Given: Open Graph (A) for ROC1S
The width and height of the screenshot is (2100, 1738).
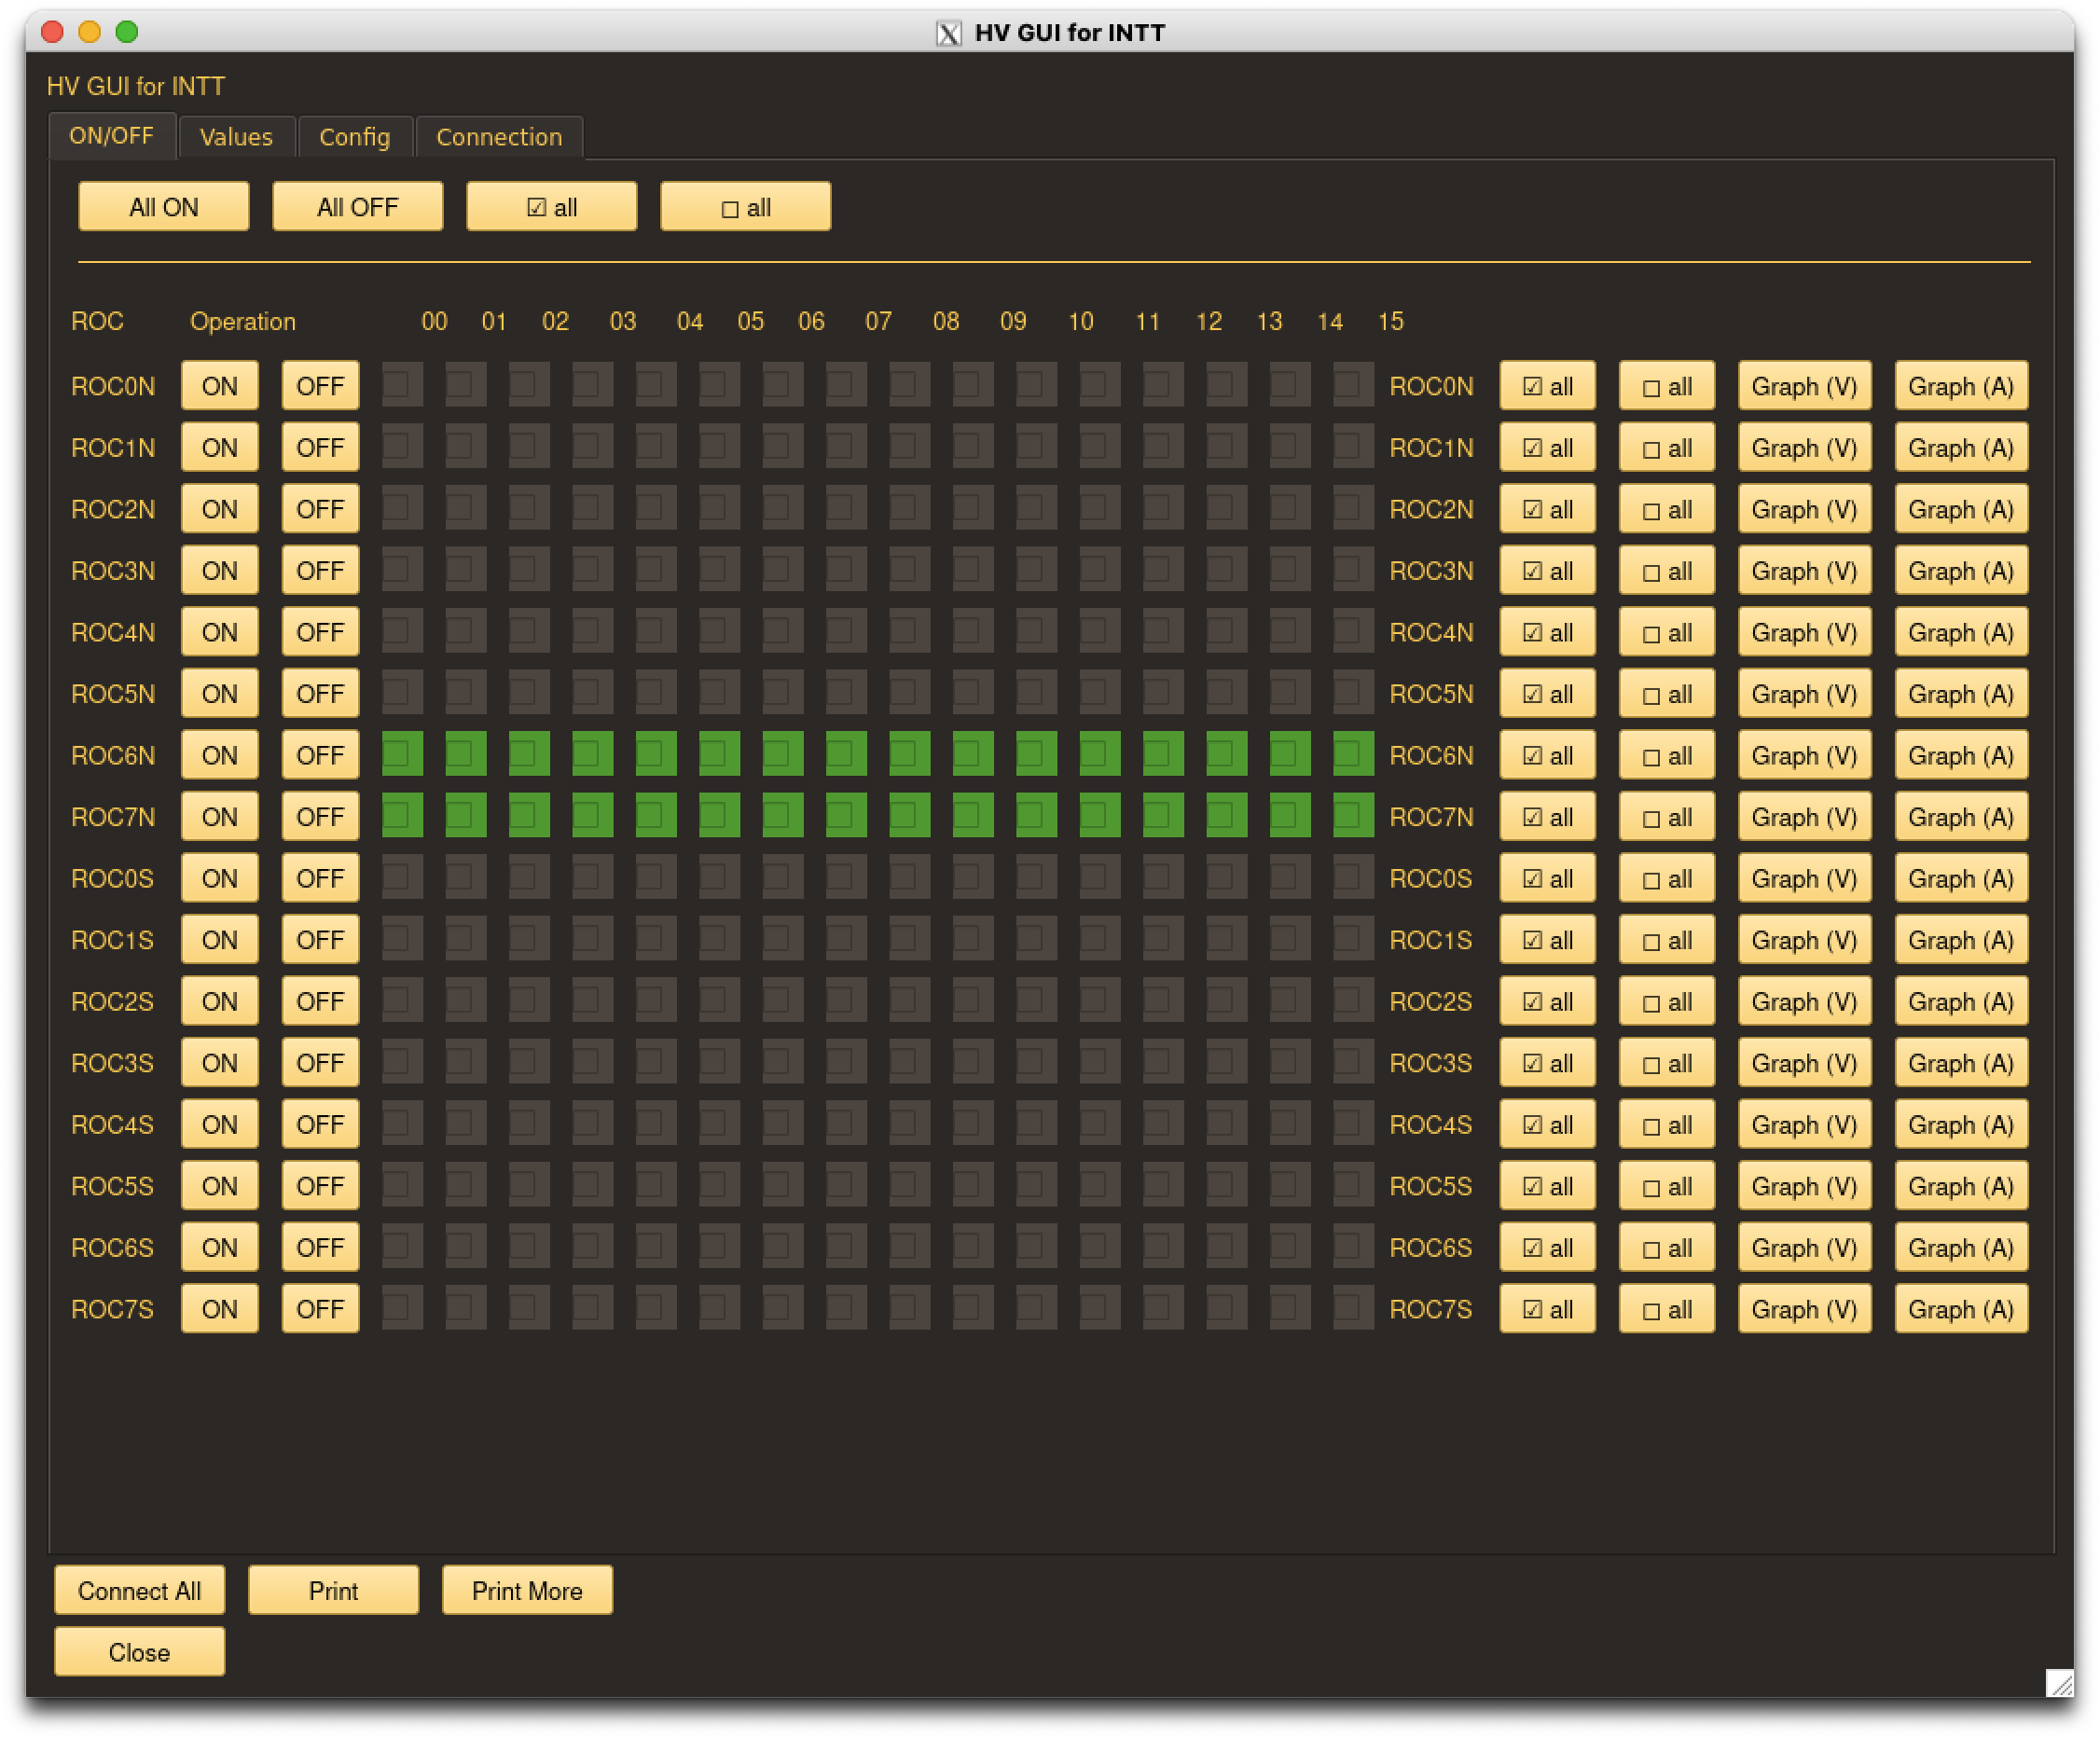Looking at the screenshot, I should point(1960,940).
